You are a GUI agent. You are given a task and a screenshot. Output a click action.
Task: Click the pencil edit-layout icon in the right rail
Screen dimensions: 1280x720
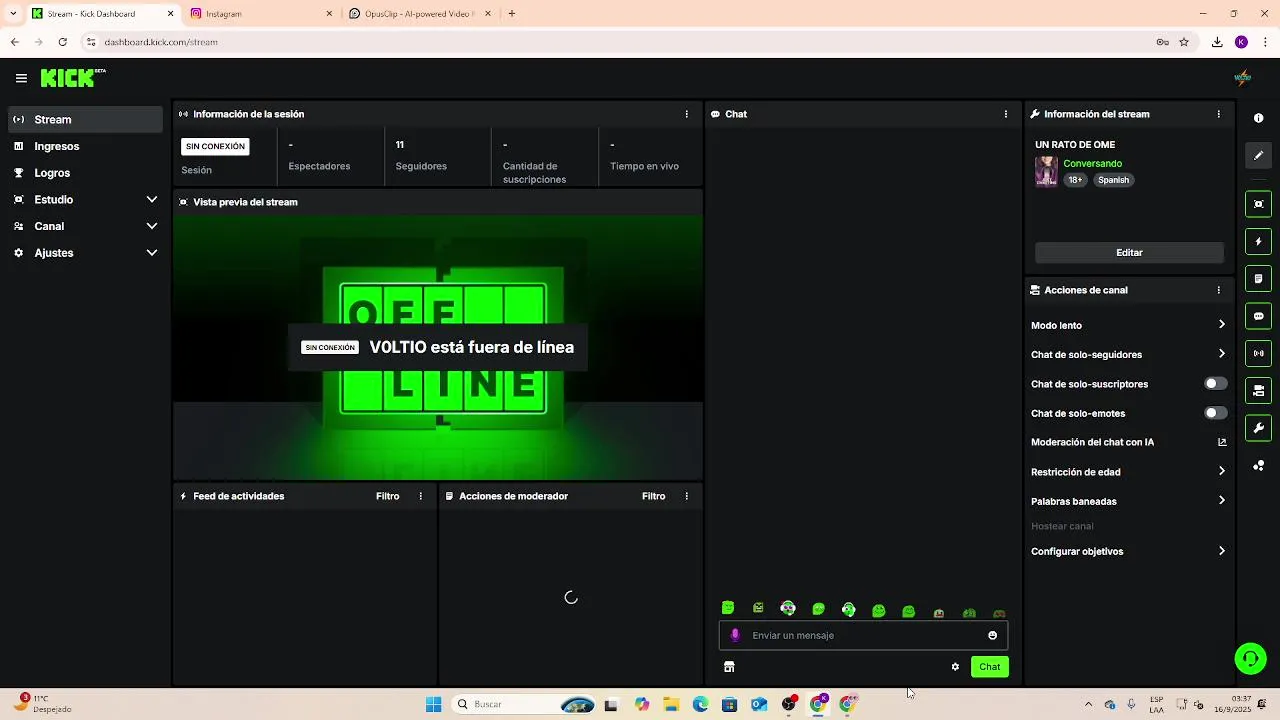[x=1258, y=155]
